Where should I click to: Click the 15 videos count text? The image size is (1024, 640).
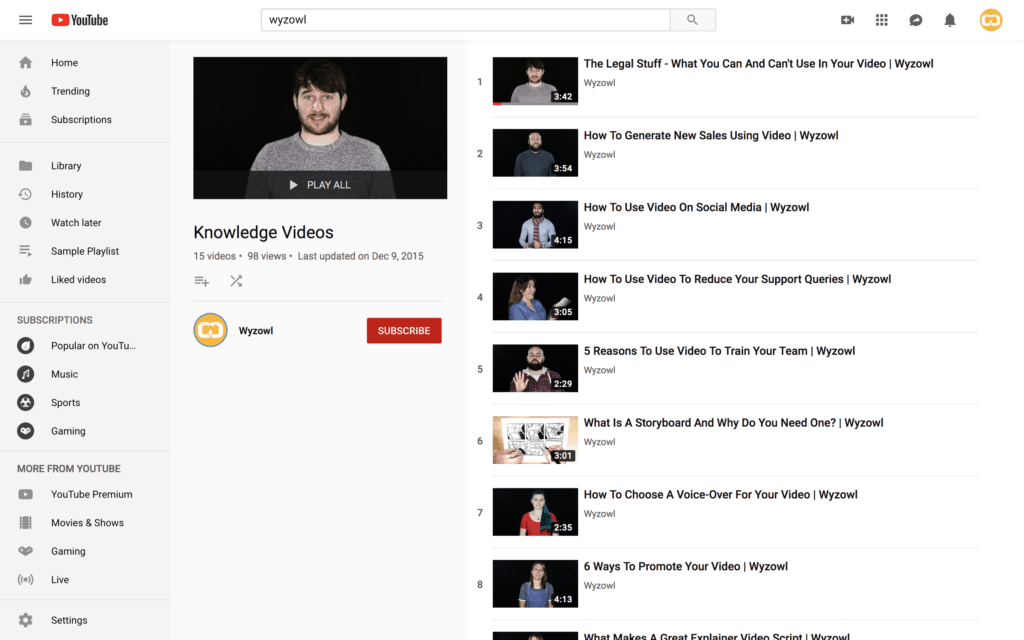click(214, 256)
